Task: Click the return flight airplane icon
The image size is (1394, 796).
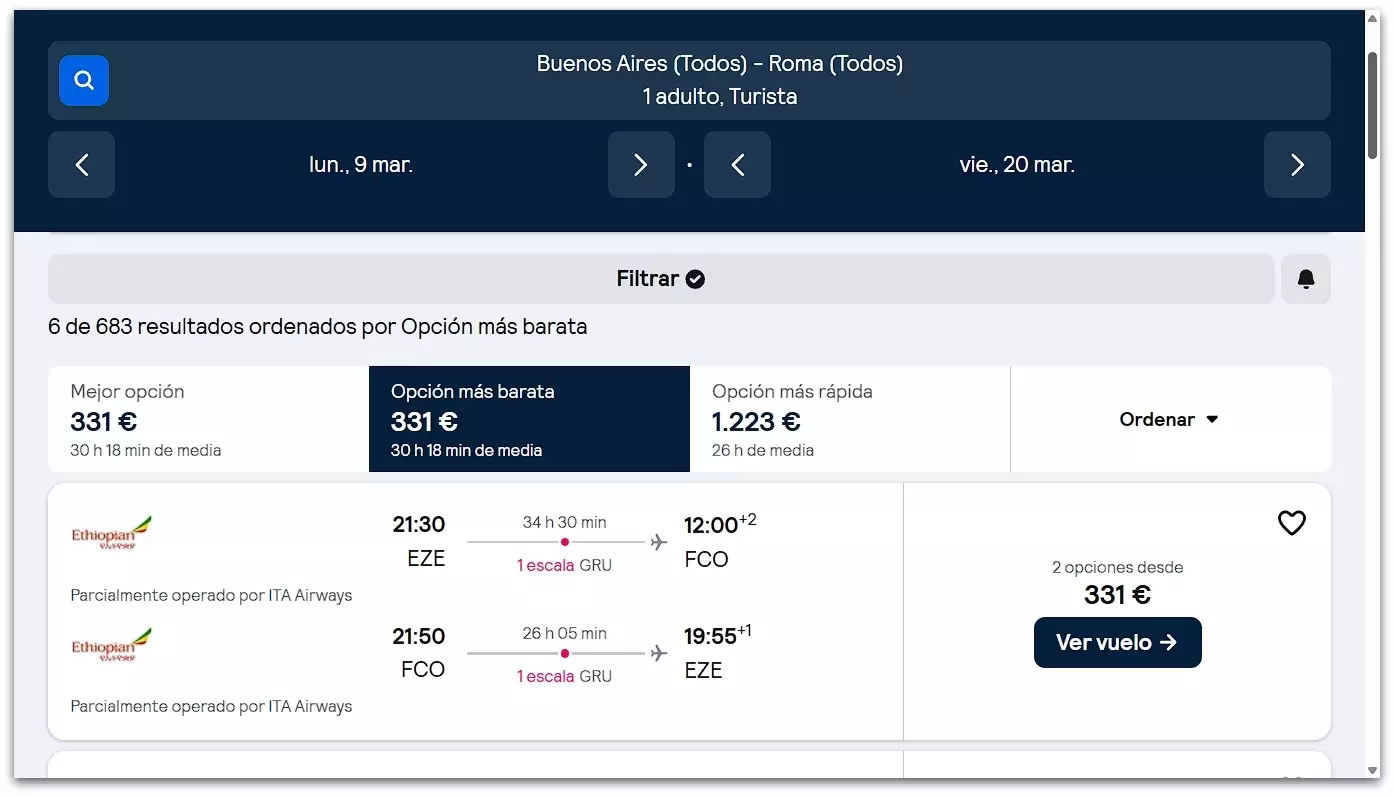Action: point(658,654)
